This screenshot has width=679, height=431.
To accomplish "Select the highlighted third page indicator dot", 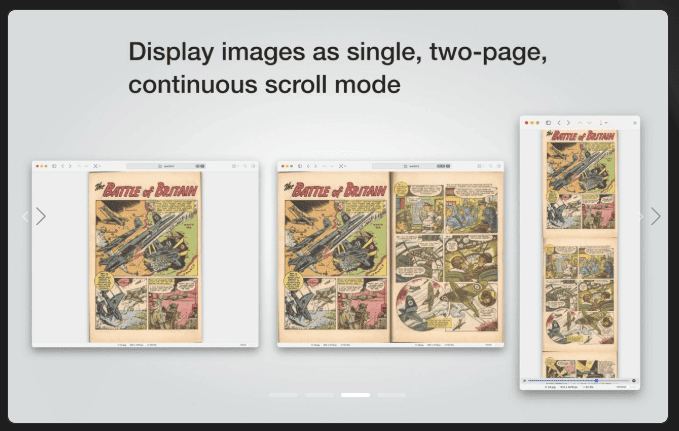I will [355, 395].
